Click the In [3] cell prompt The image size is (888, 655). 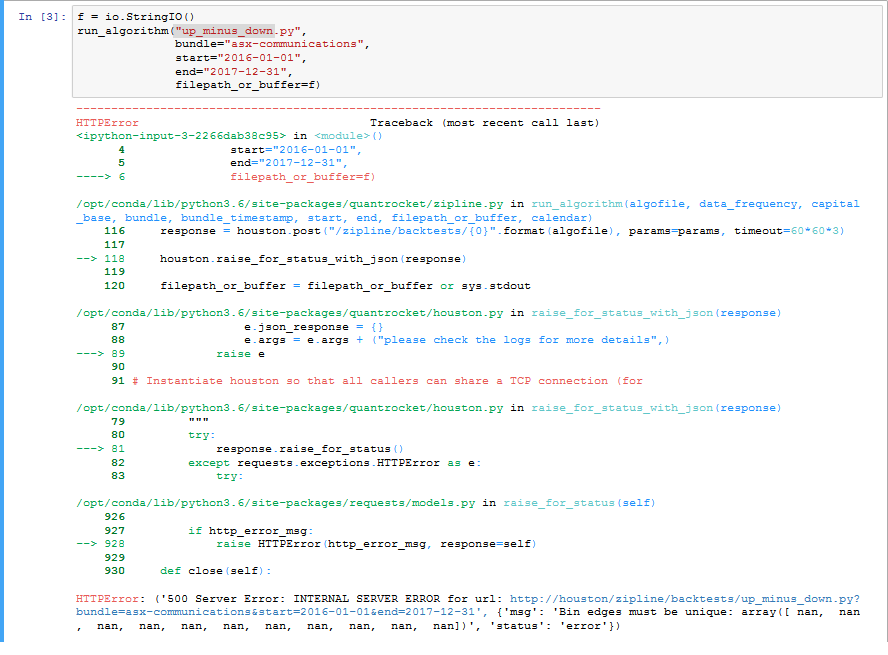pos(42,17)
